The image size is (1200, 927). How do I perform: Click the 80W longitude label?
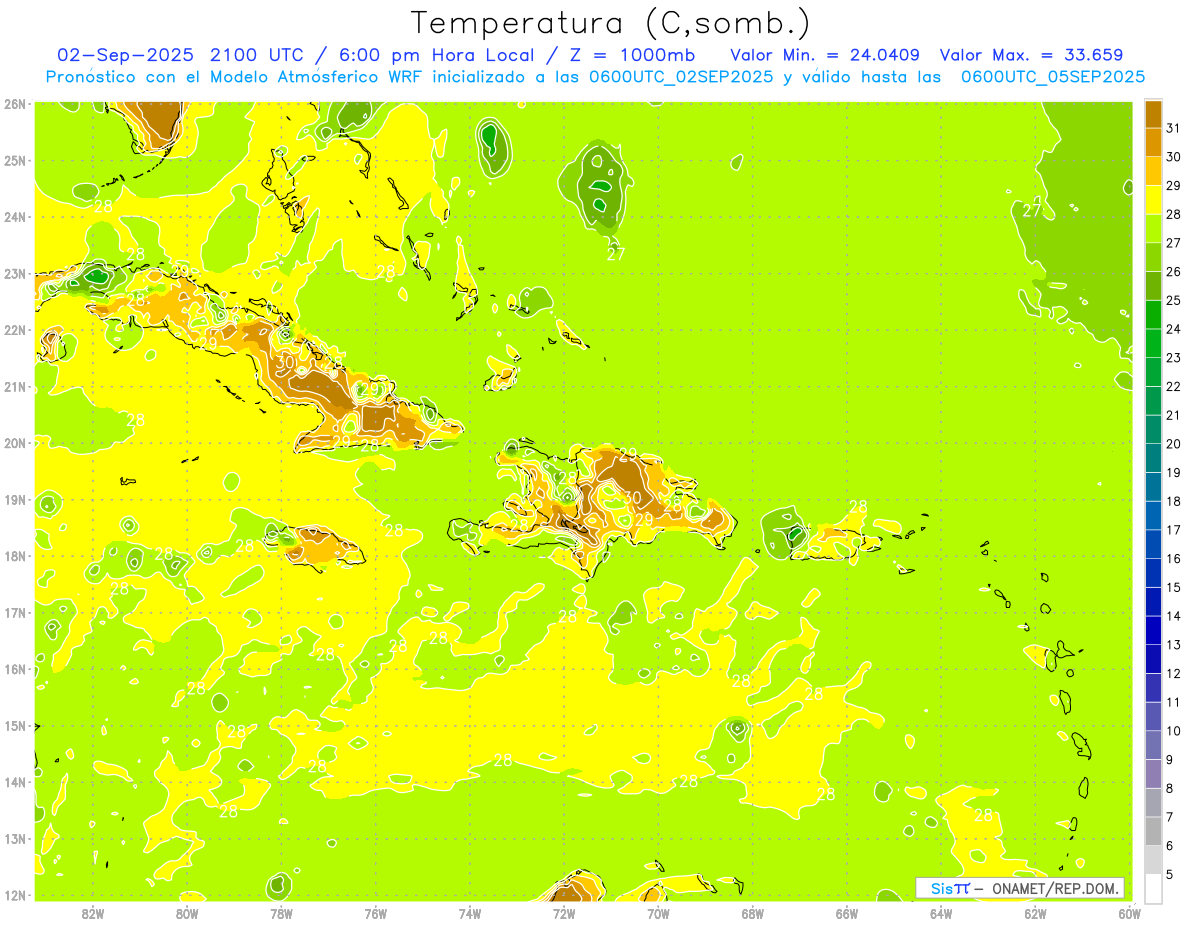coord(187,913)
